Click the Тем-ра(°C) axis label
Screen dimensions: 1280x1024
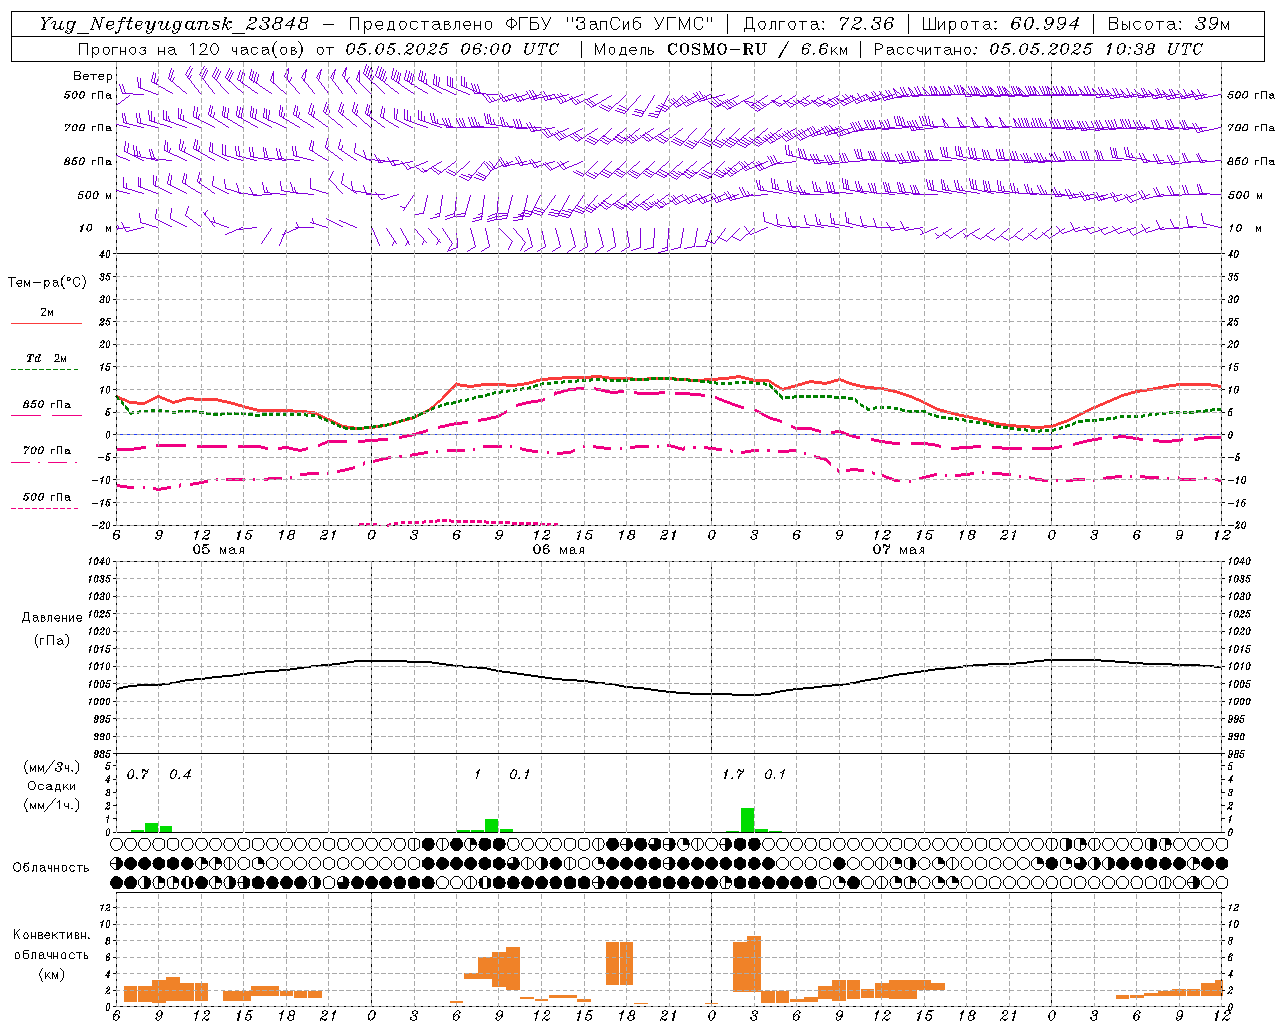pyautogui.click(x=47, y=283)
